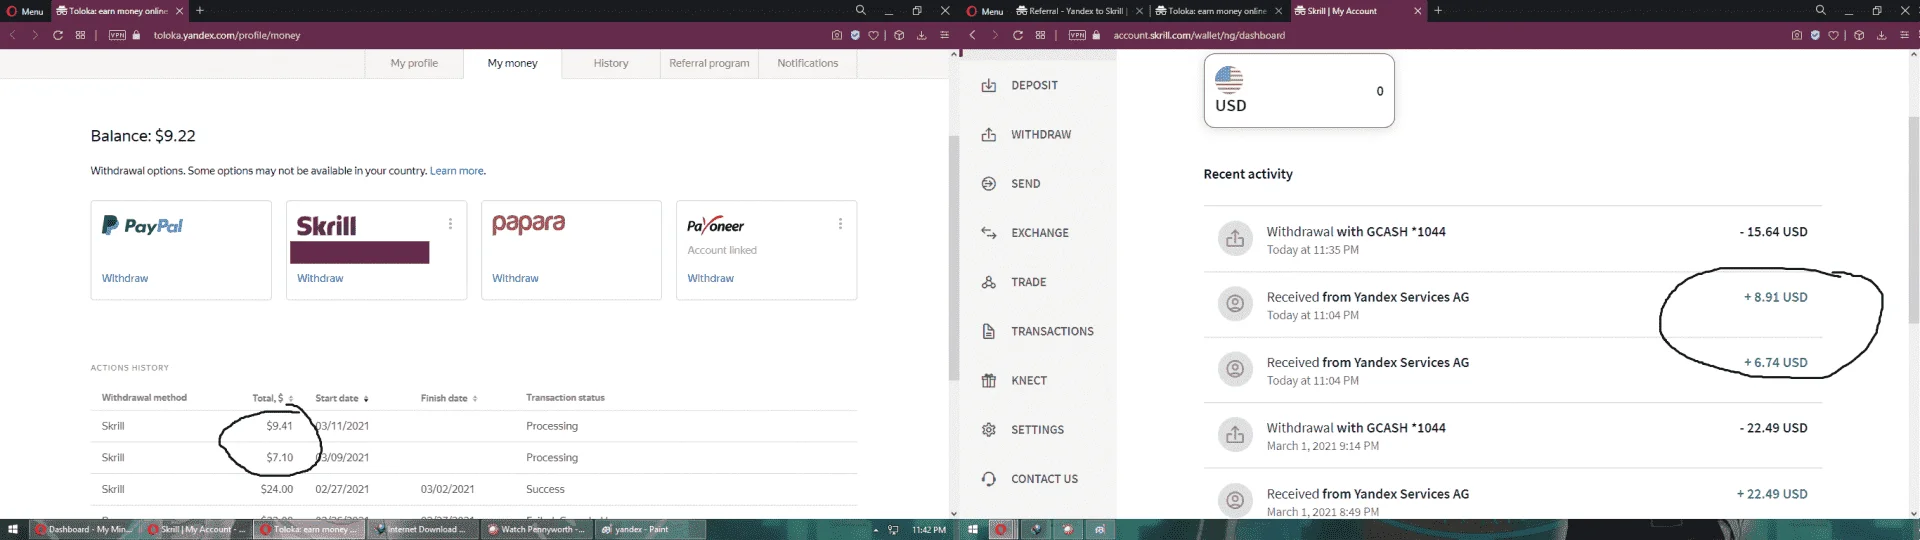This screenshot has width=1920, height=540.
Task: Open ad blocker shield in Toloka window
Action: tap(855, 35)
